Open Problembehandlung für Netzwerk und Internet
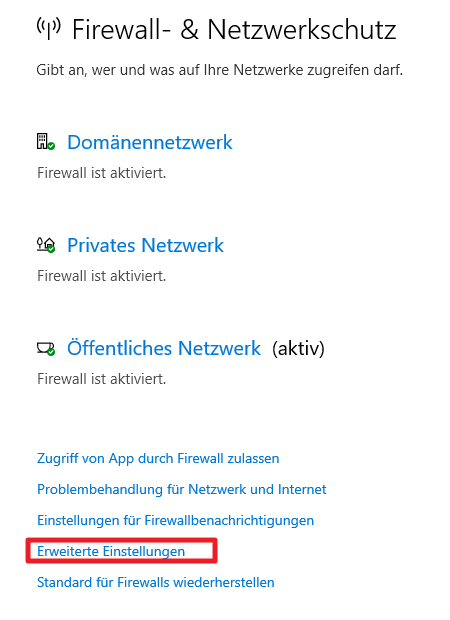The width and height of the screenshot is (450, 620). [182, 490]
